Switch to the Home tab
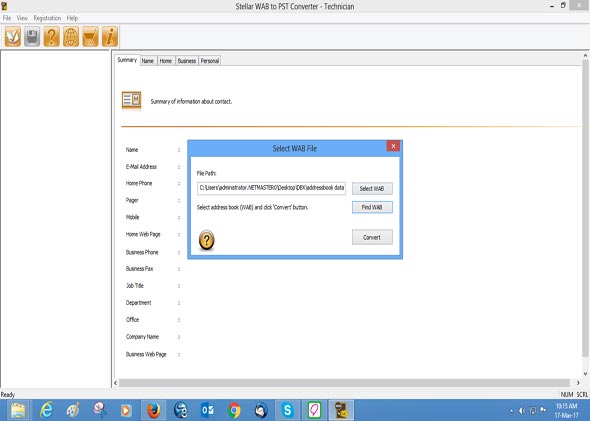This screenshot has width=590, height=421. 166,61
